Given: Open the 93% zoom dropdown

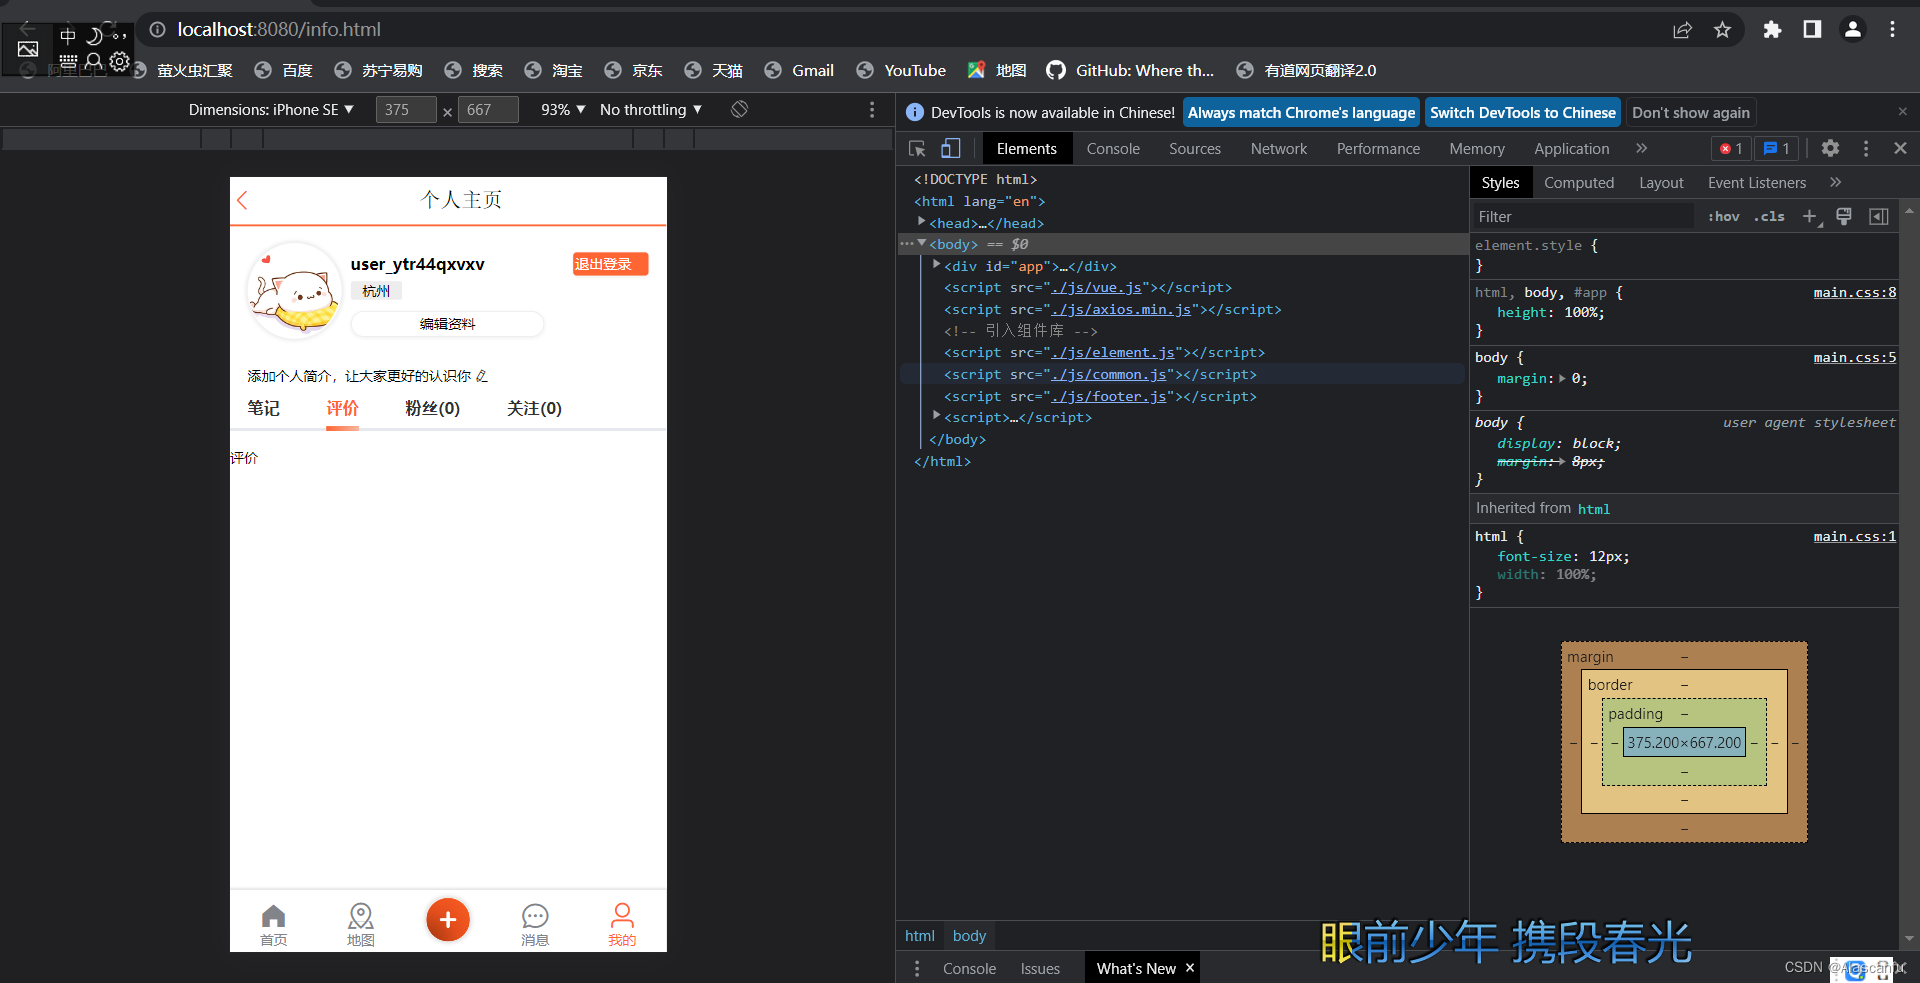Looking at the screenshot, I should click(x=563, y=109).
